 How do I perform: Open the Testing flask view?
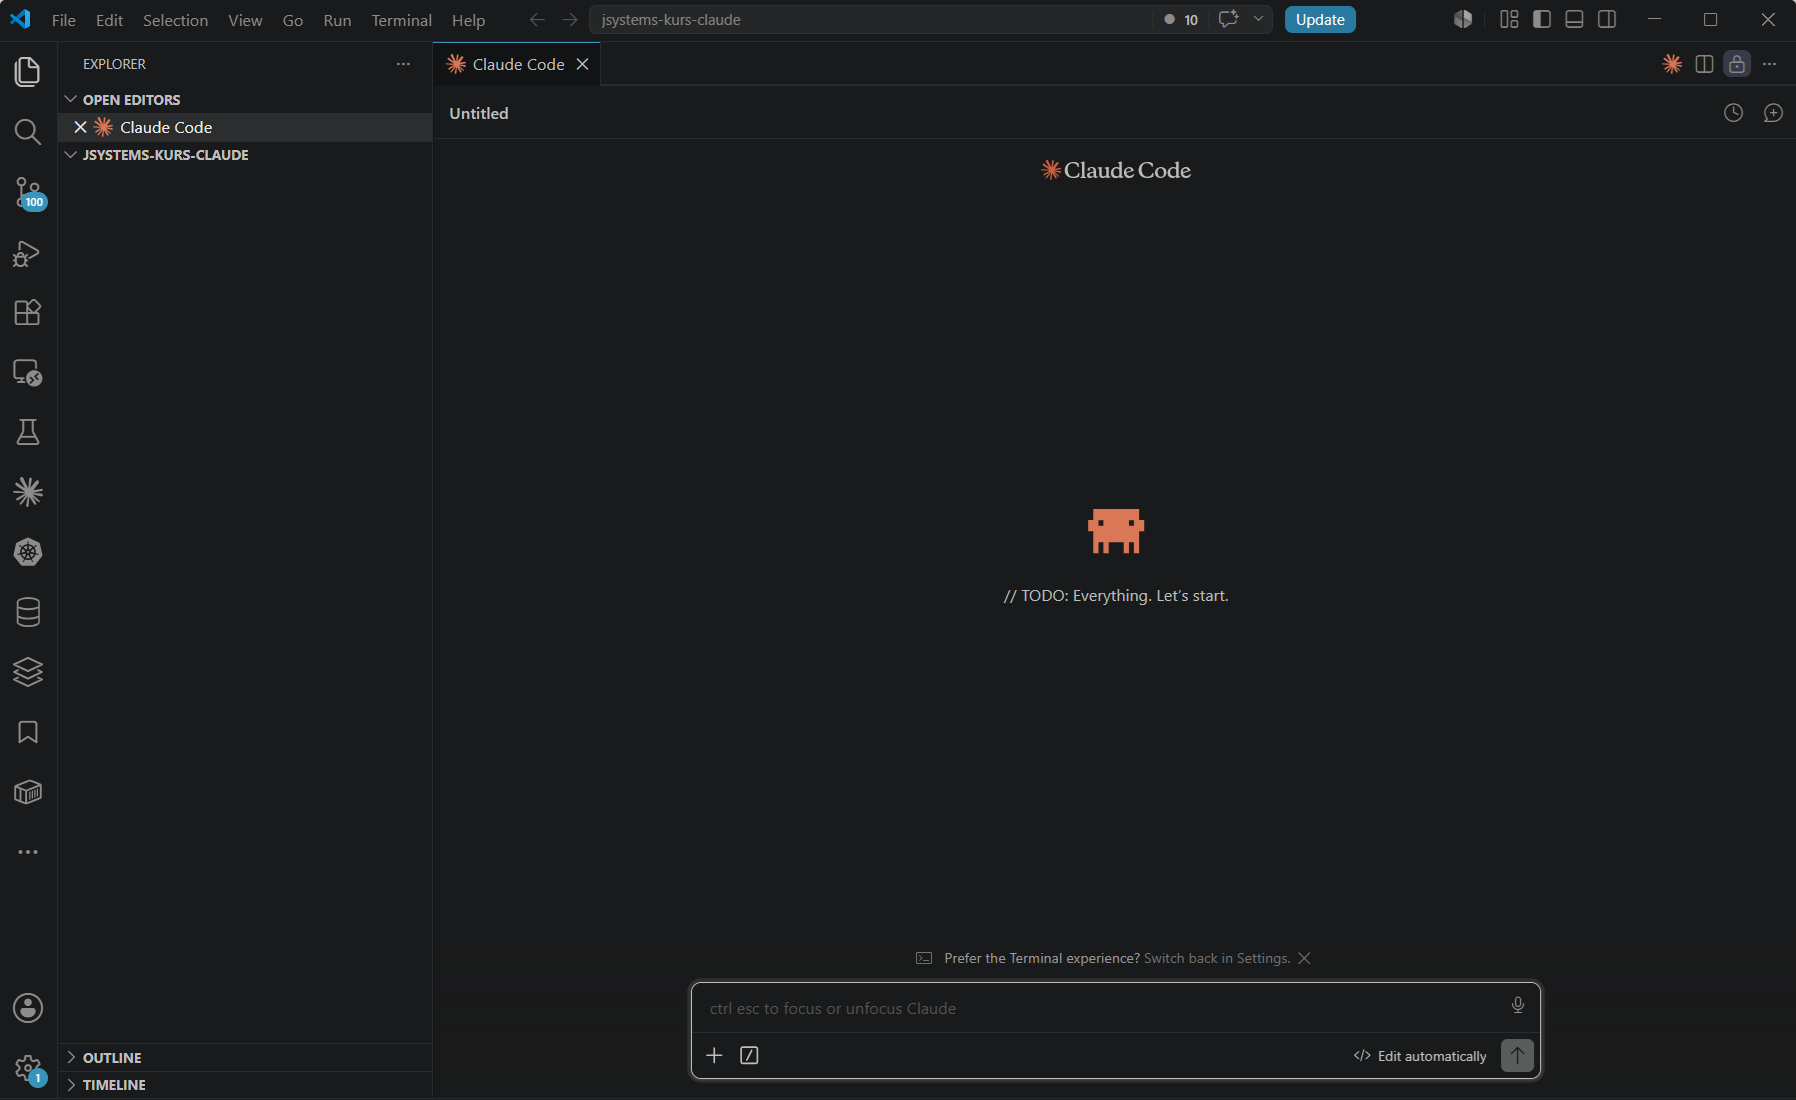pos(28,432)
